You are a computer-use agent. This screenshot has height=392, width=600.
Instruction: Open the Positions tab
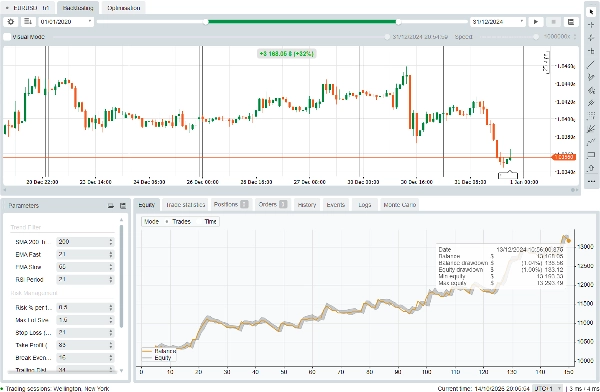tap(231, 205)
